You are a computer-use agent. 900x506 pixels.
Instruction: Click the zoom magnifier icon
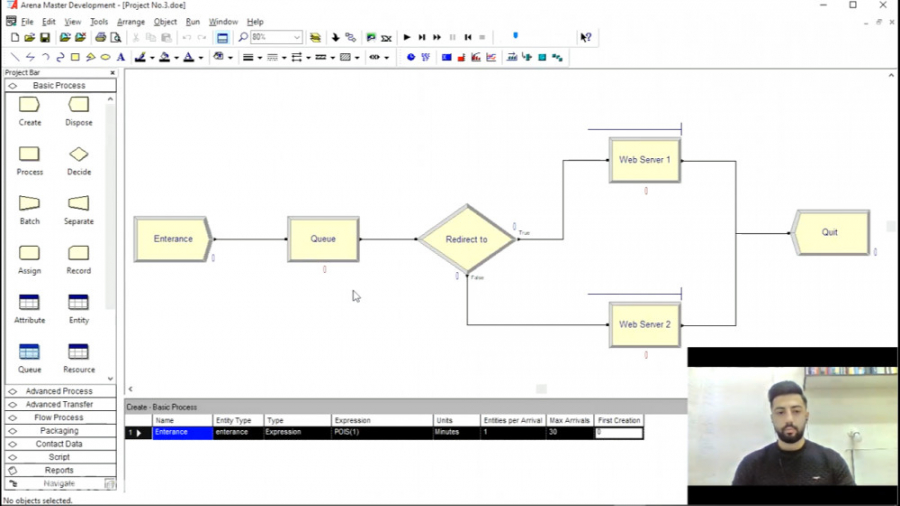tap(243, 37)
